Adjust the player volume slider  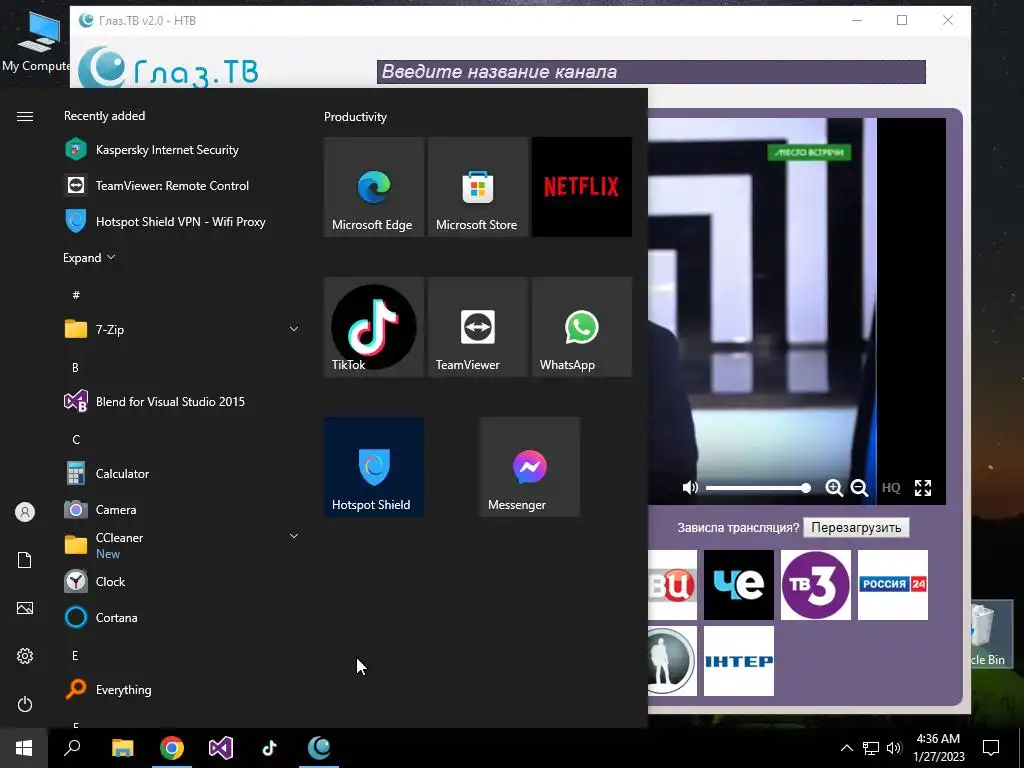coord(758,488)
